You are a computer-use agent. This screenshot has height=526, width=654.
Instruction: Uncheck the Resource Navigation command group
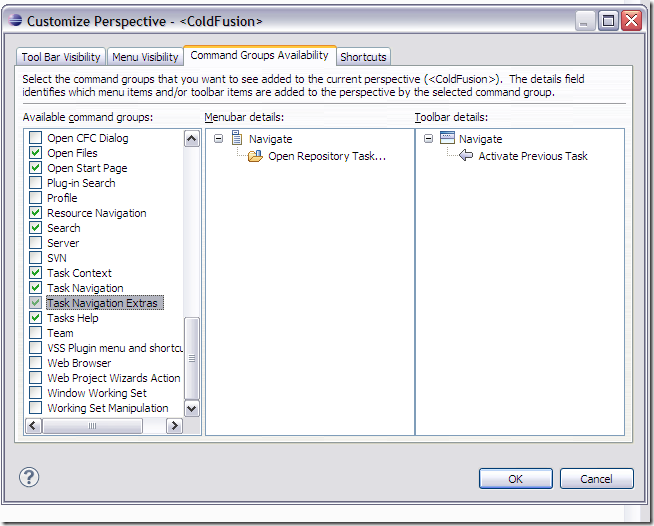point(36,213)
